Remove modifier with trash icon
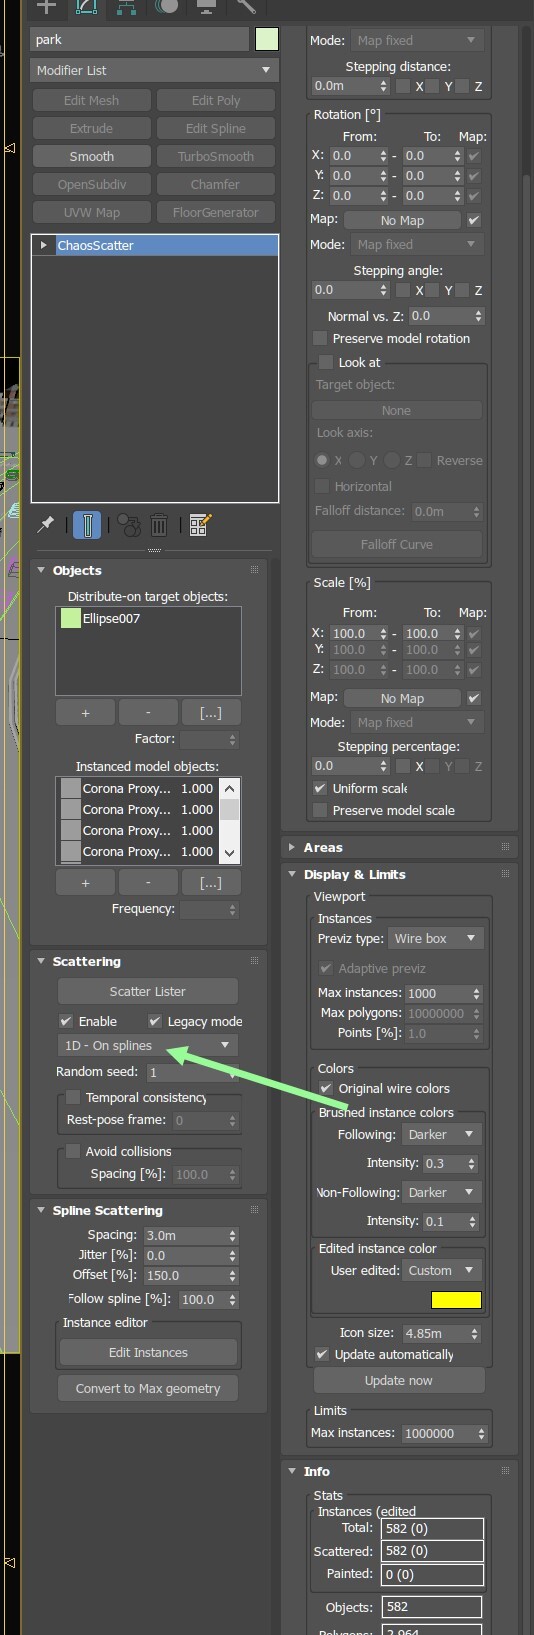 [x=159, y=525]
